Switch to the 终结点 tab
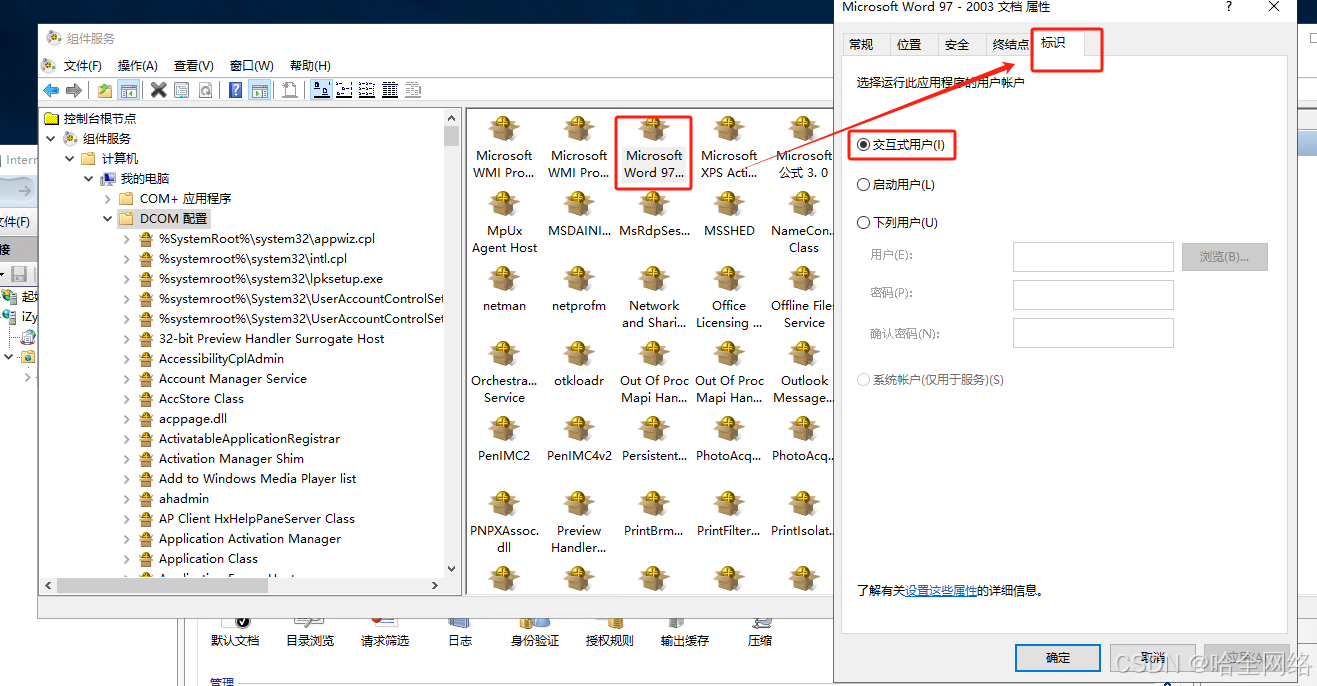Viewport: 1317px width, 686px height. click(1010, 44)
